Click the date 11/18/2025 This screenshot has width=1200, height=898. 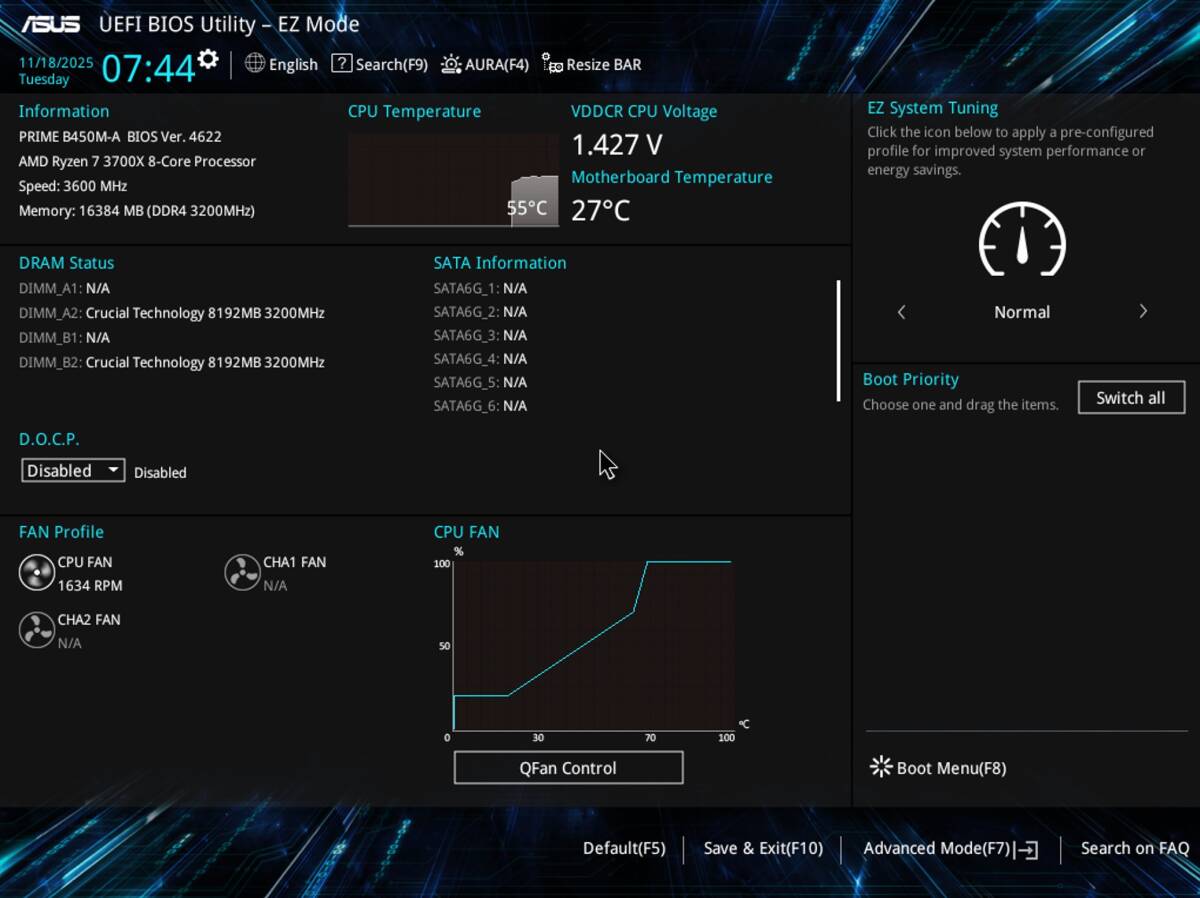[x=56, y=62]
